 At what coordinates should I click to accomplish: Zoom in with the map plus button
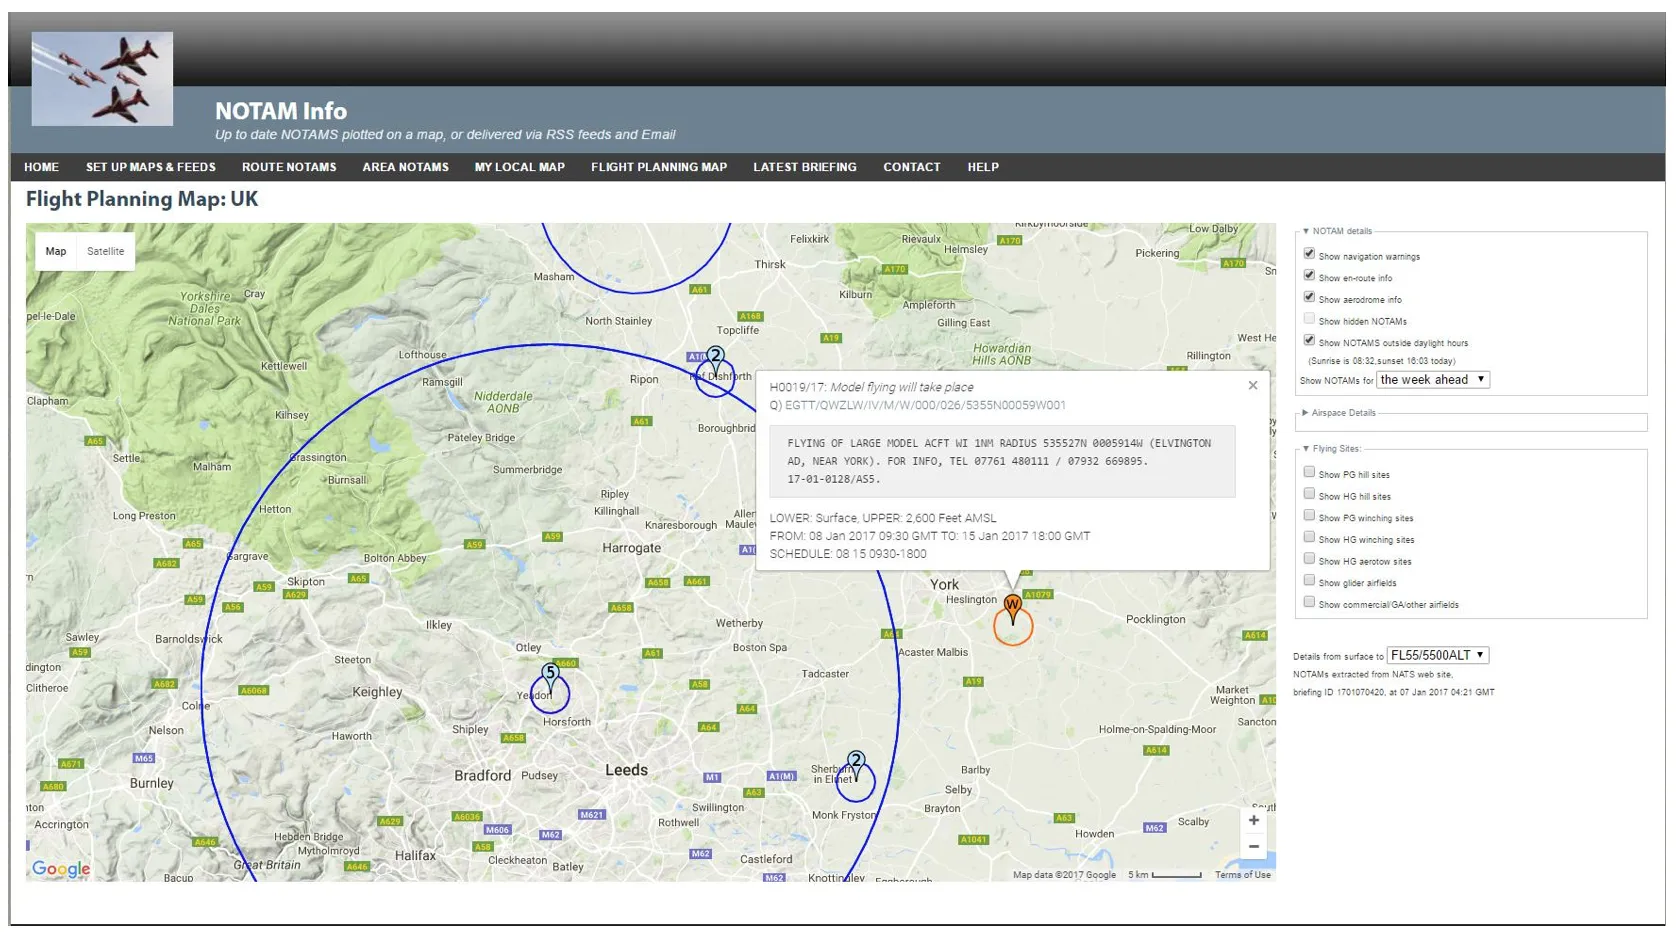coord(1253,820)
